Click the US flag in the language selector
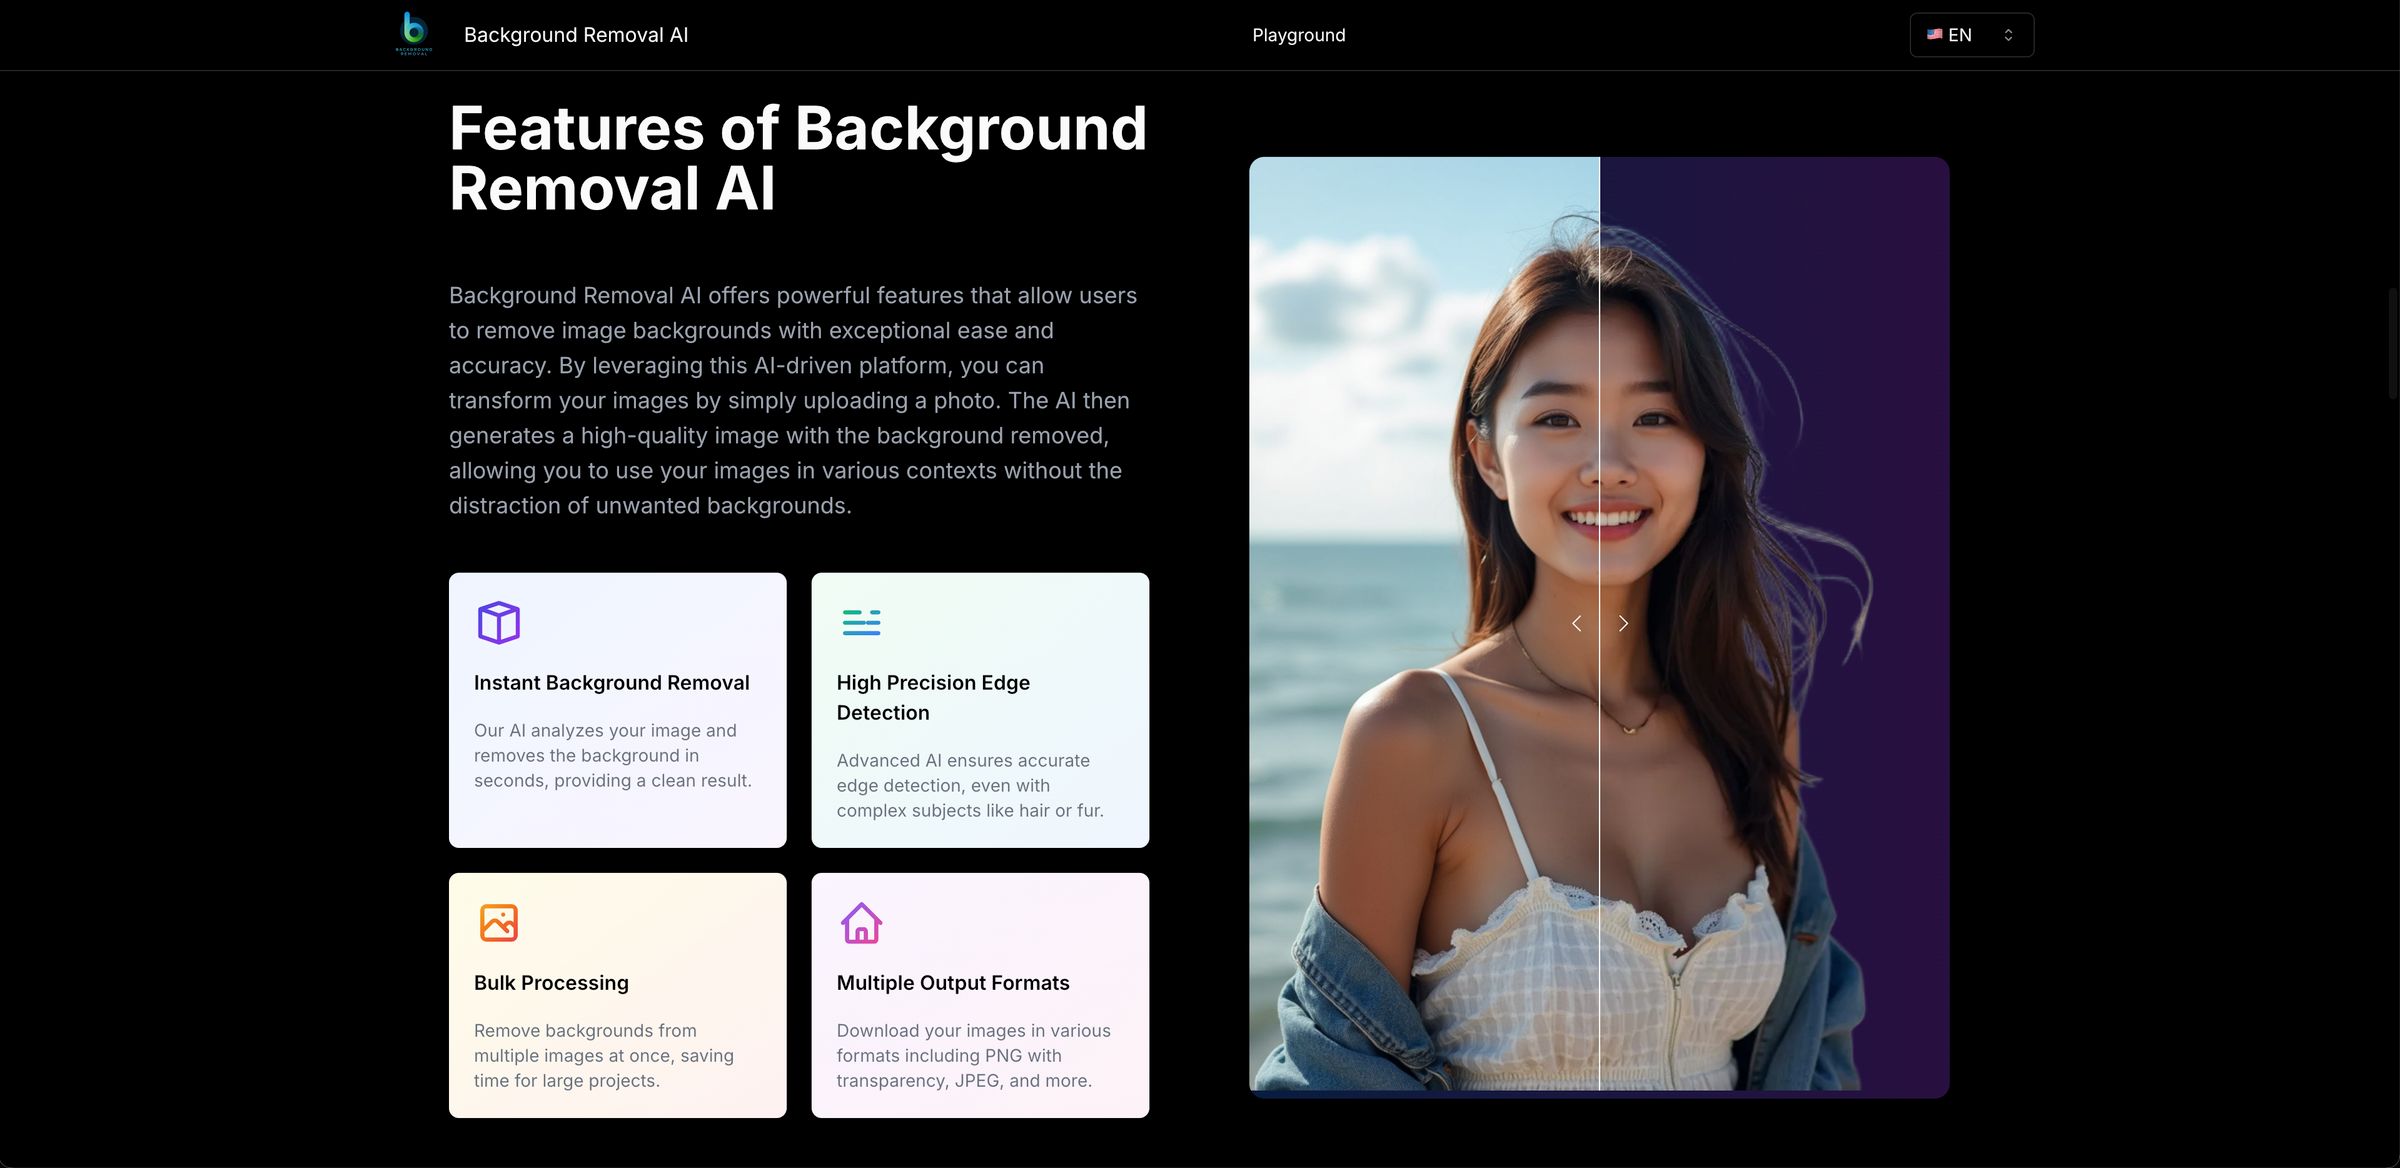This screenshot has width=2400, height=1168. (1935, 34)
